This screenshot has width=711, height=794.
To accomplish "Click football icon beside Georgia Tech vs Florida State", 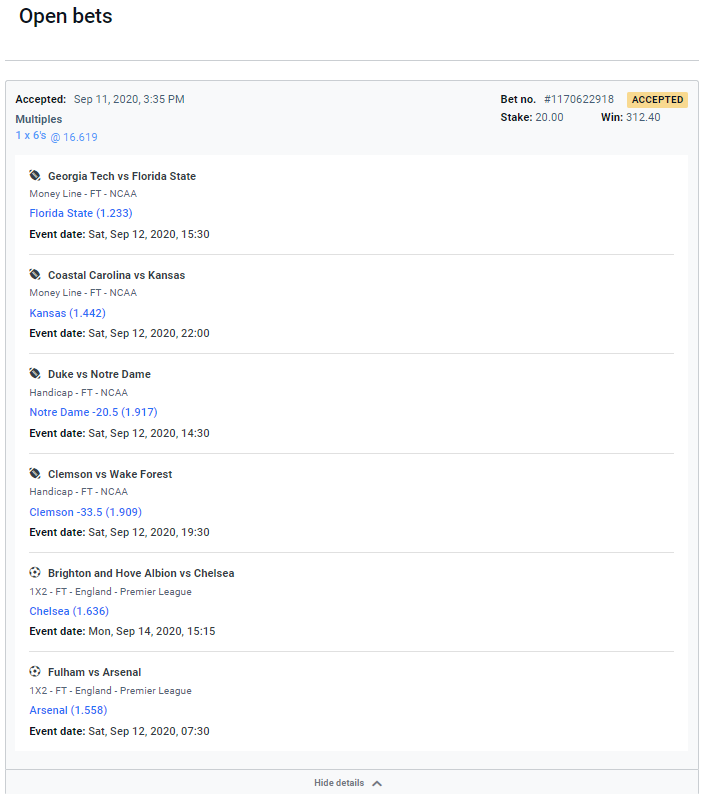I will (35, 176).
